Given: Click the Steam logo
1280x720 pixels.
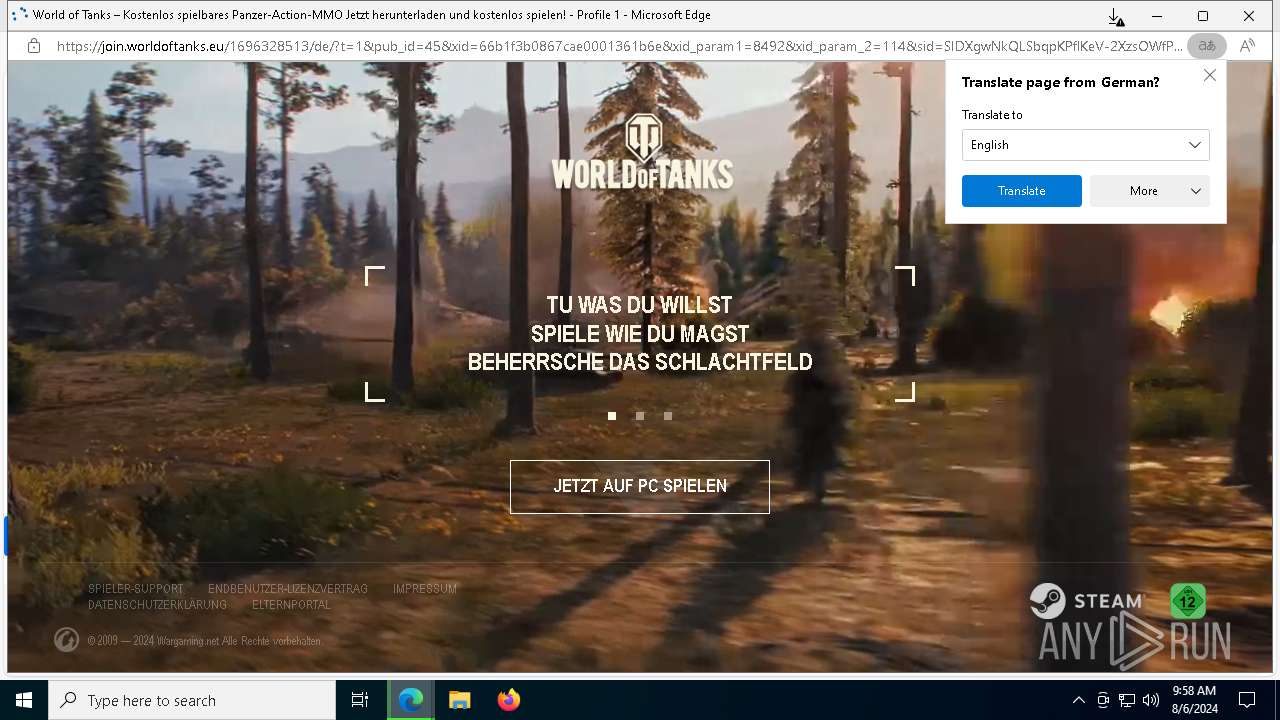Looking at the screenshot, I should [1087, 601].
